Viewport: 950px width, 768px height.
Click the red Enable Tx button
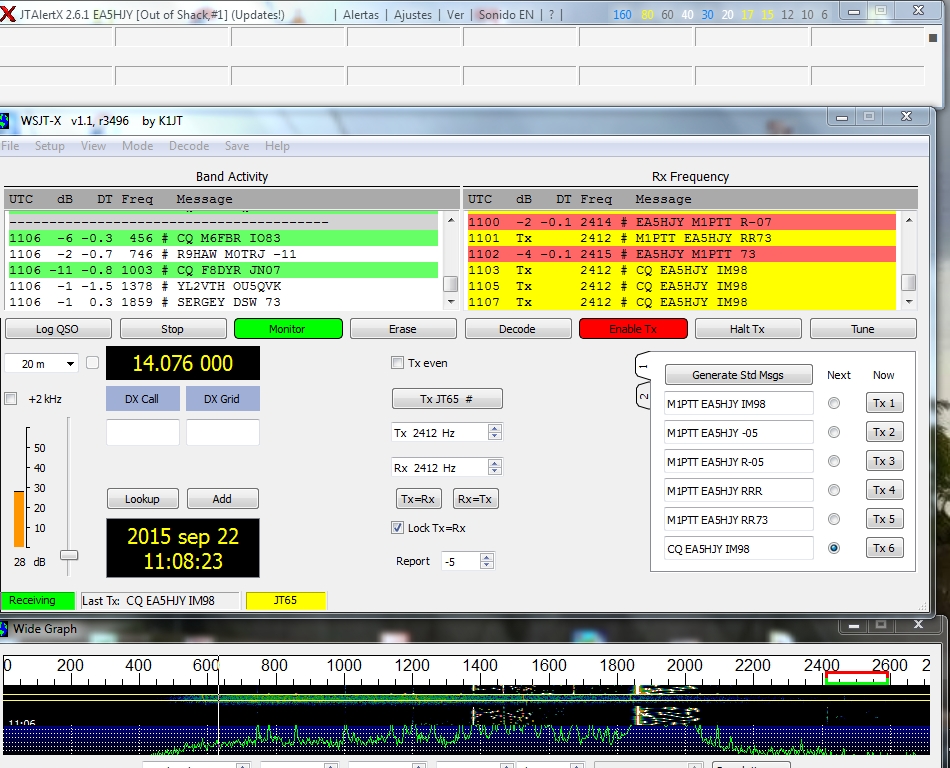[633, 329]
